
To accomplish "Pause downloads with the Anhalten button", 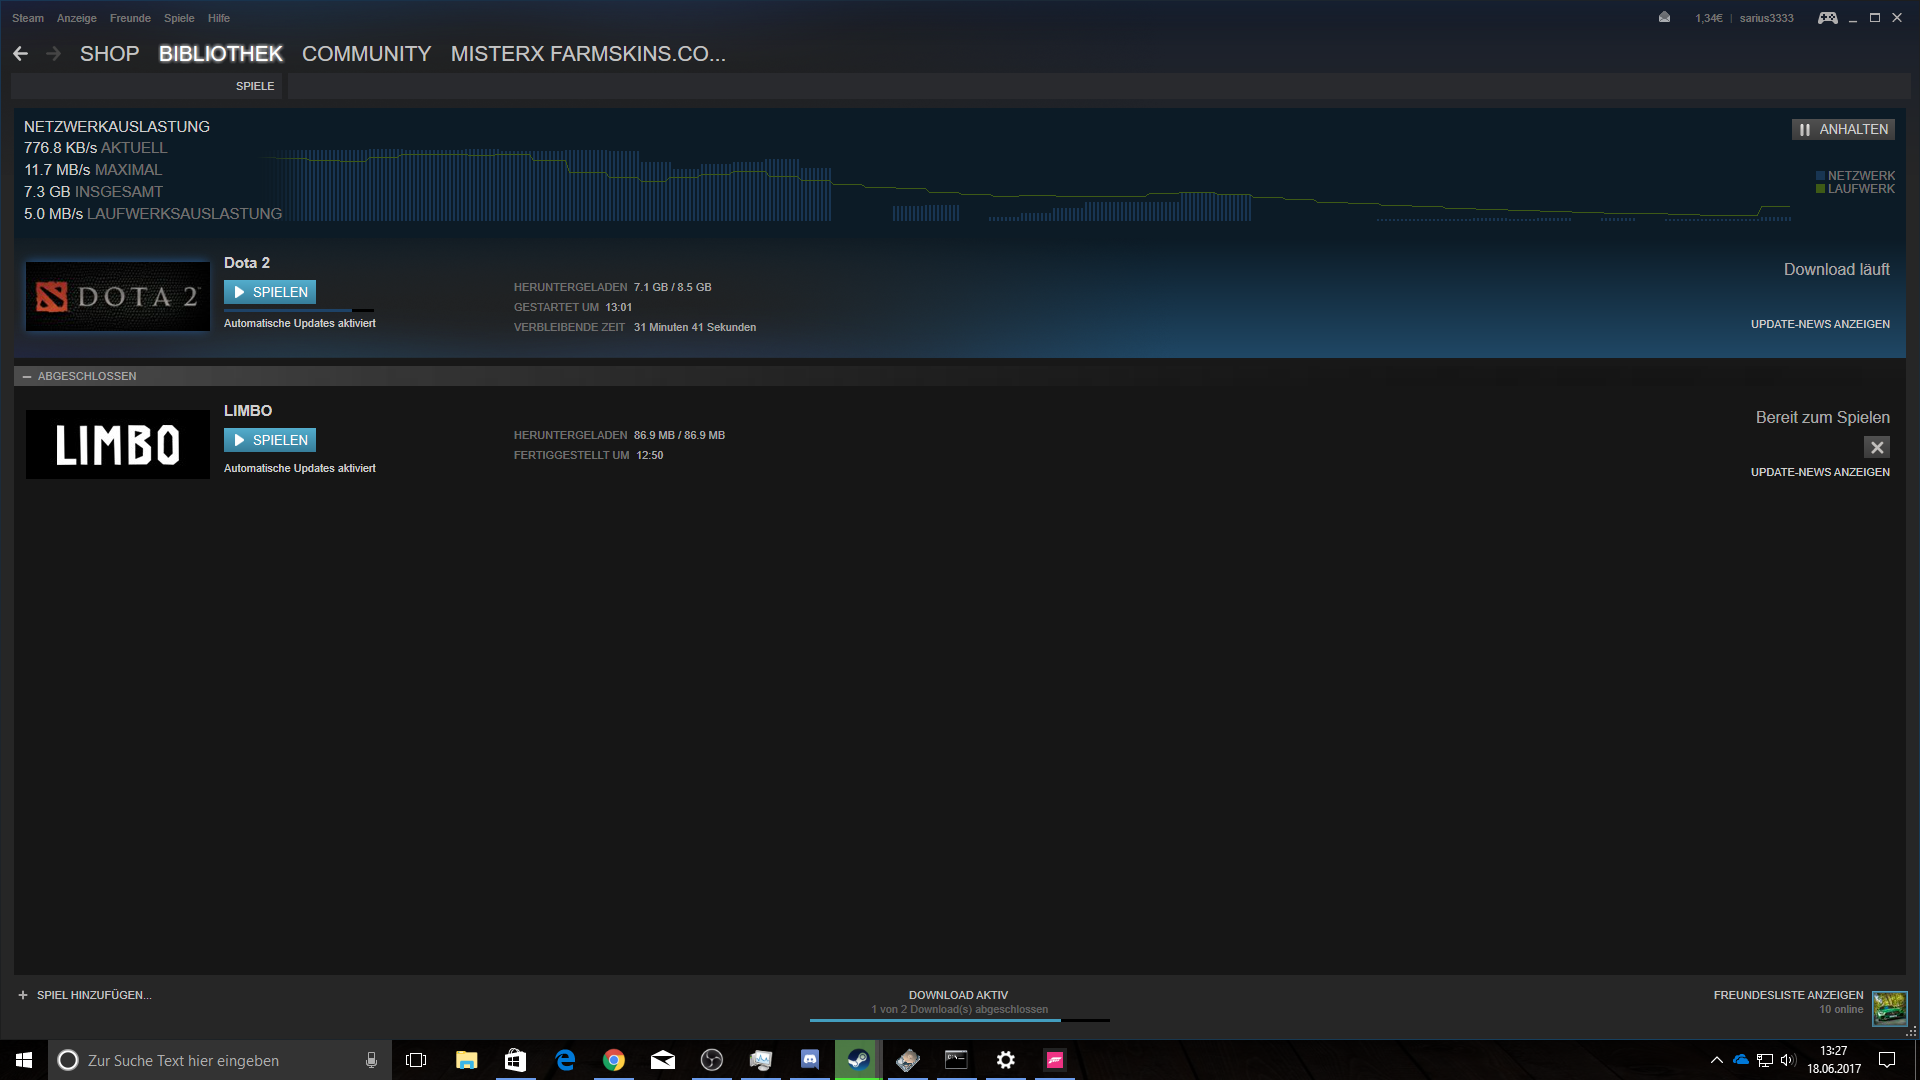I will [x=1843, y=129].
